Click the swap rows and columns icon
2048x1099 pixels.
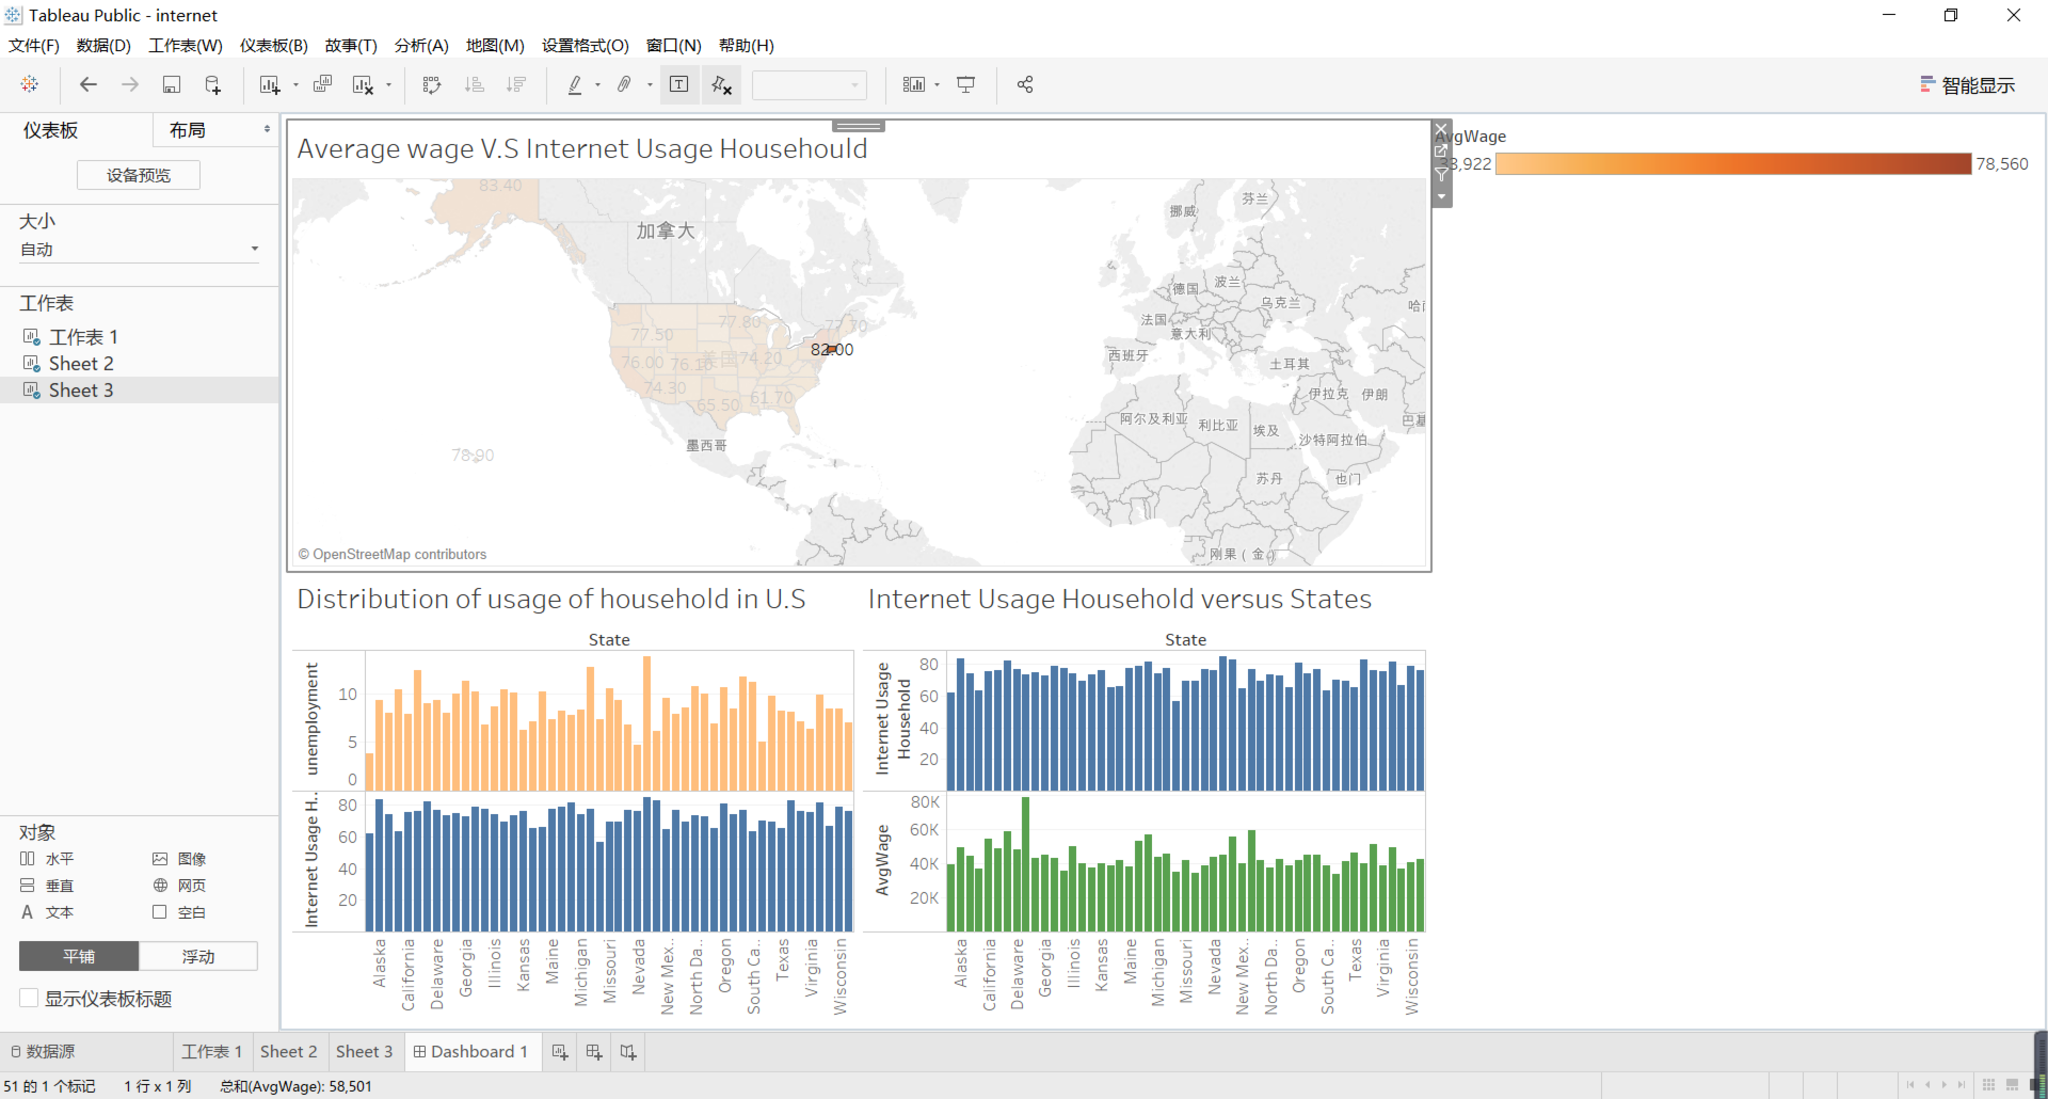(431, 85)
